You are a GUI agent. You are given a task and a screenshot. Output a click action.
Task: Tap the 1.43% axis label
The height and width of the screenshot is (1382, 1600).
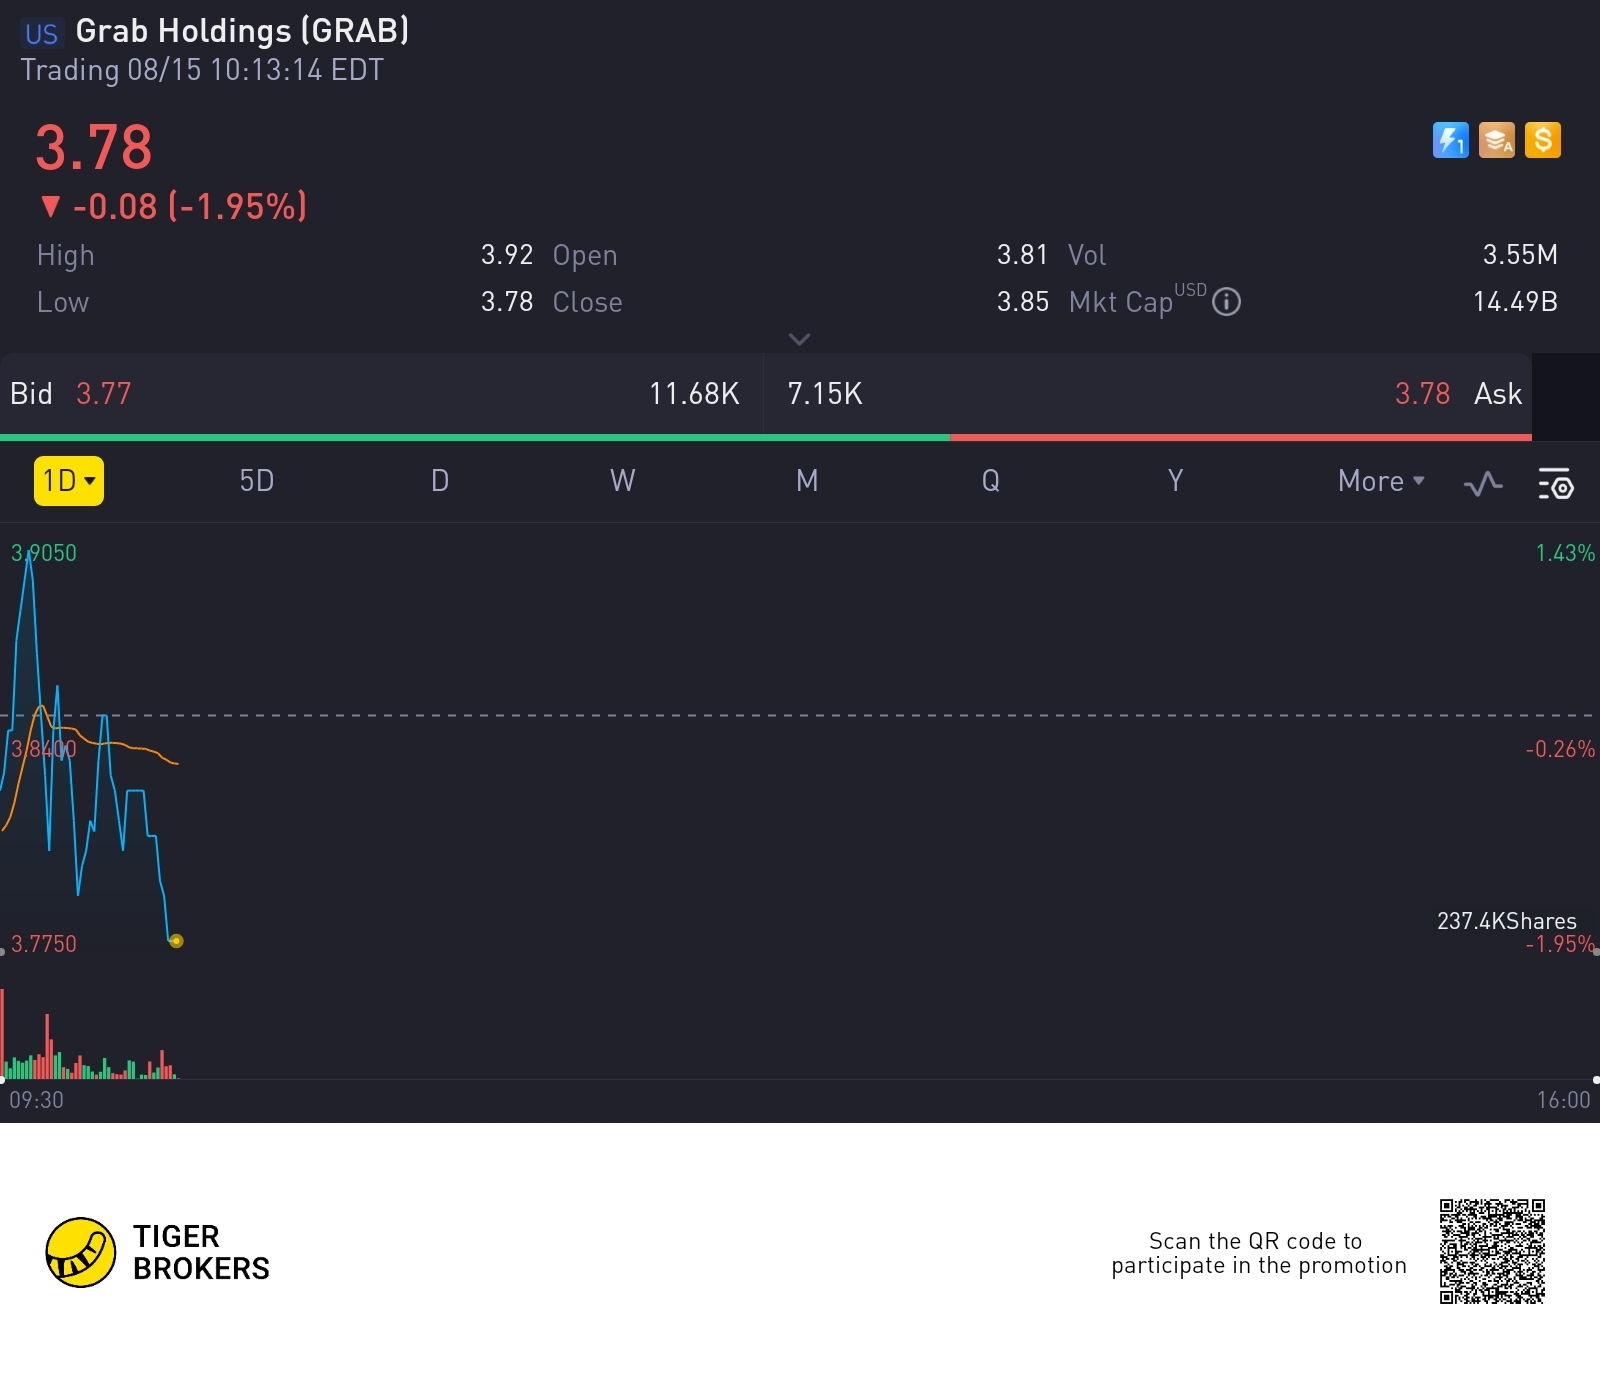(x=1565, y=553)
